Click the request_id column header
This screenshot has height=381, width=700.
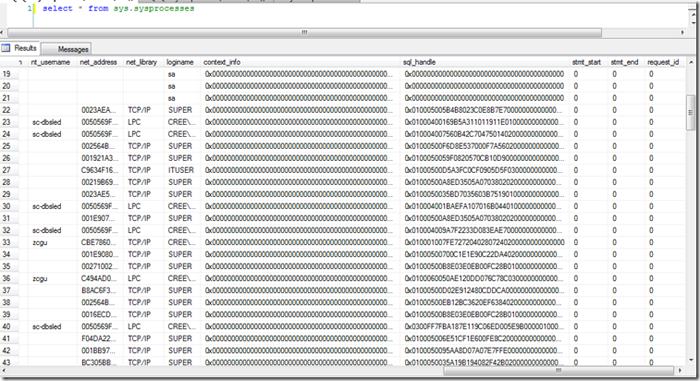coord(663,62)
